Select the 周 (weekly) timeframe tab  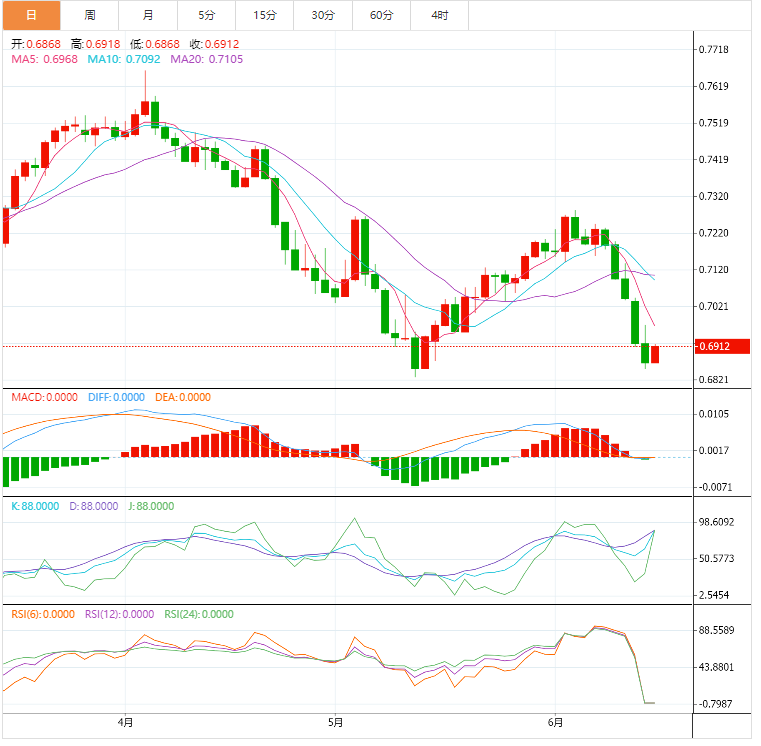click(x=90, y=15)
